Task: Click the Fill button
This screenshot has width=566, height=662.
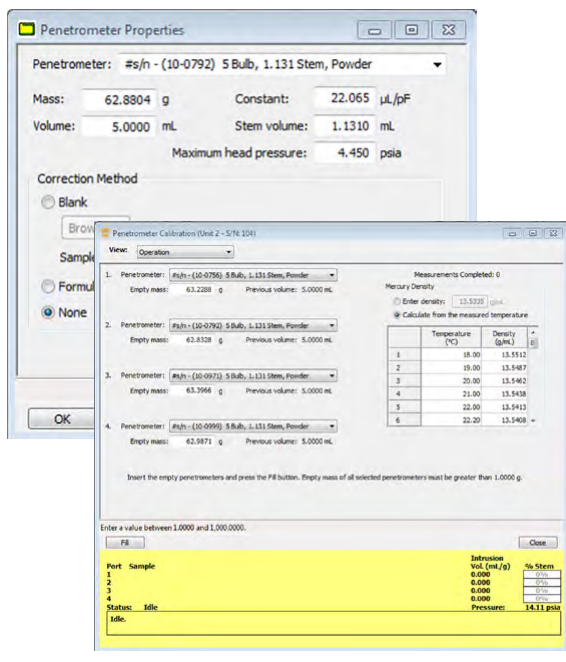Action: (x=125, y=543)
